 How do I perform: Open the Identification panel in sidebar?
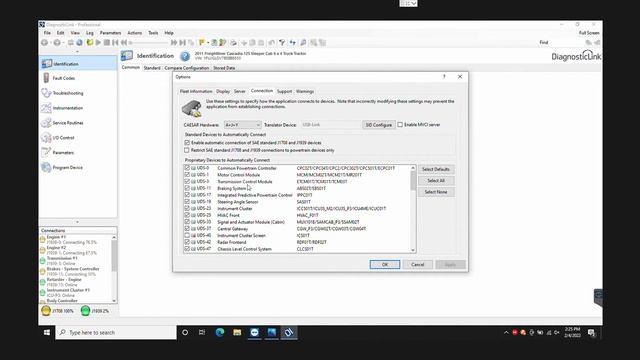(x=78, y=64)
